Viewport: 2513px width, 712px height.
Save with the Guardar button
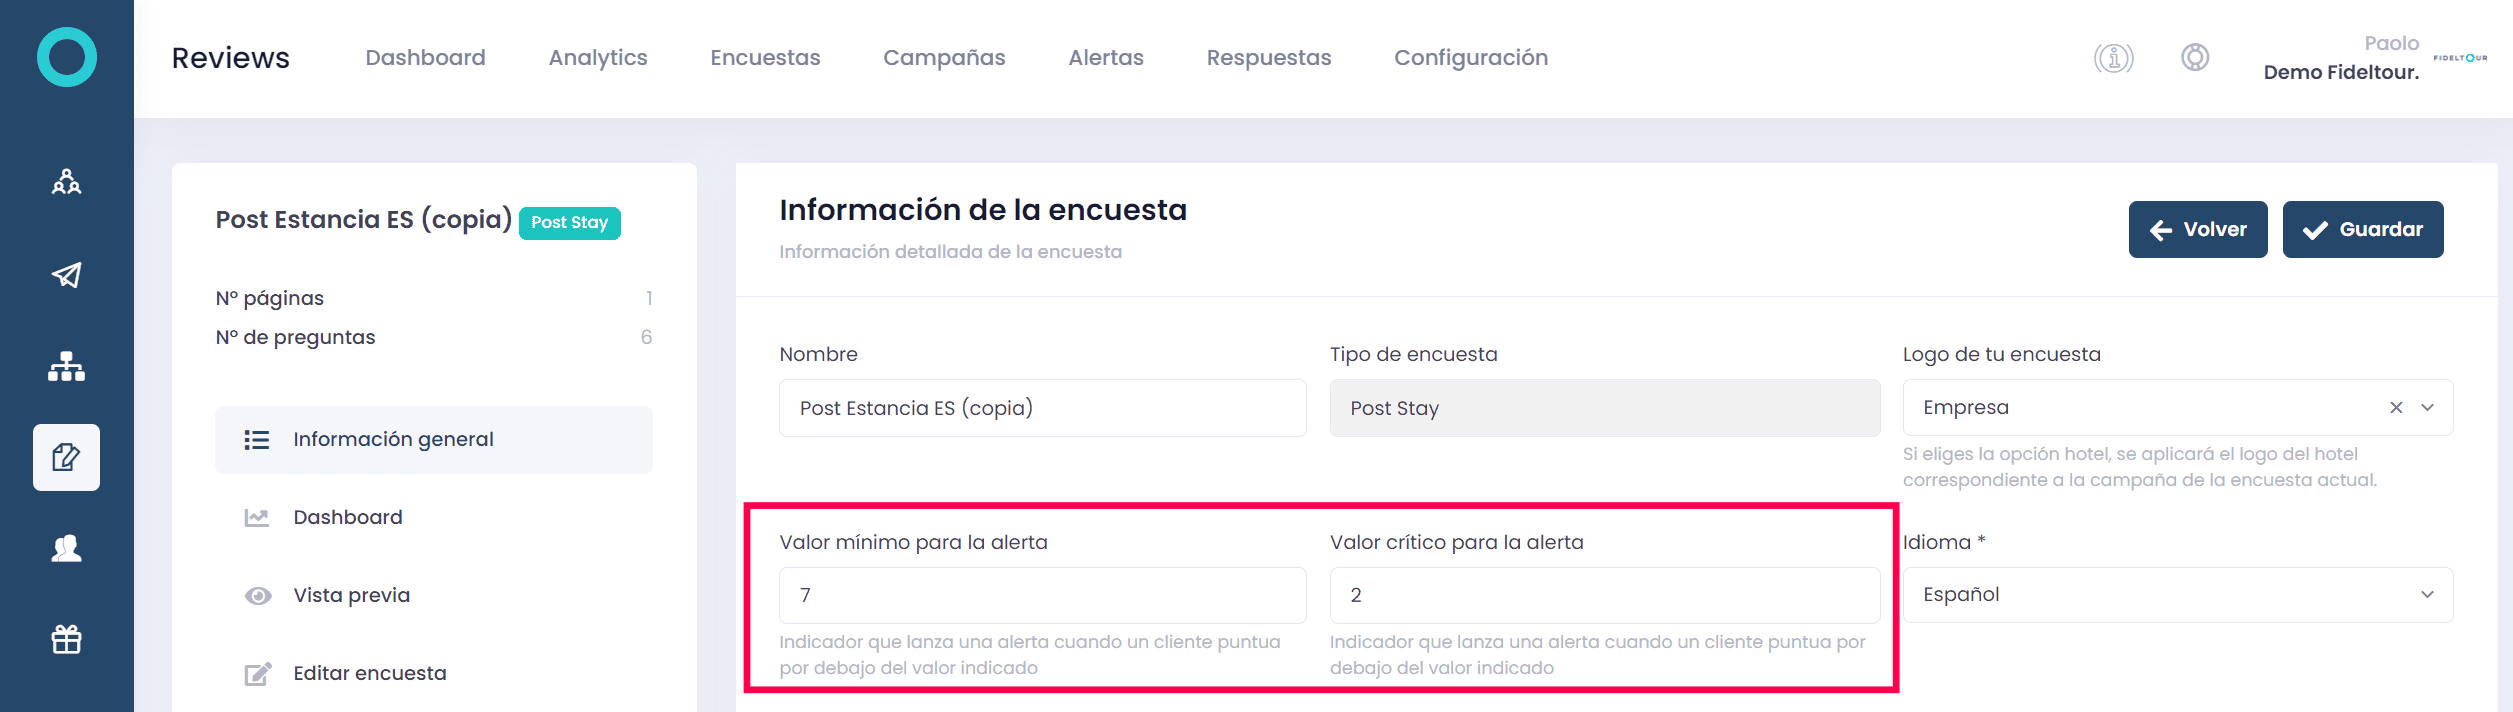coord(2363,230)
